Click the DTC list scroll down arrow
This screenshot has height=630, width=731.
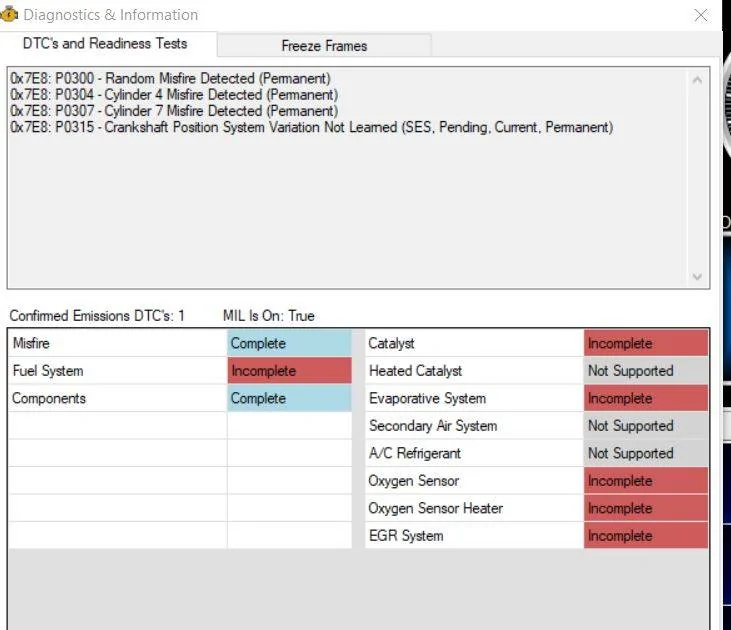pyautogui.click(x=697, y=277)
